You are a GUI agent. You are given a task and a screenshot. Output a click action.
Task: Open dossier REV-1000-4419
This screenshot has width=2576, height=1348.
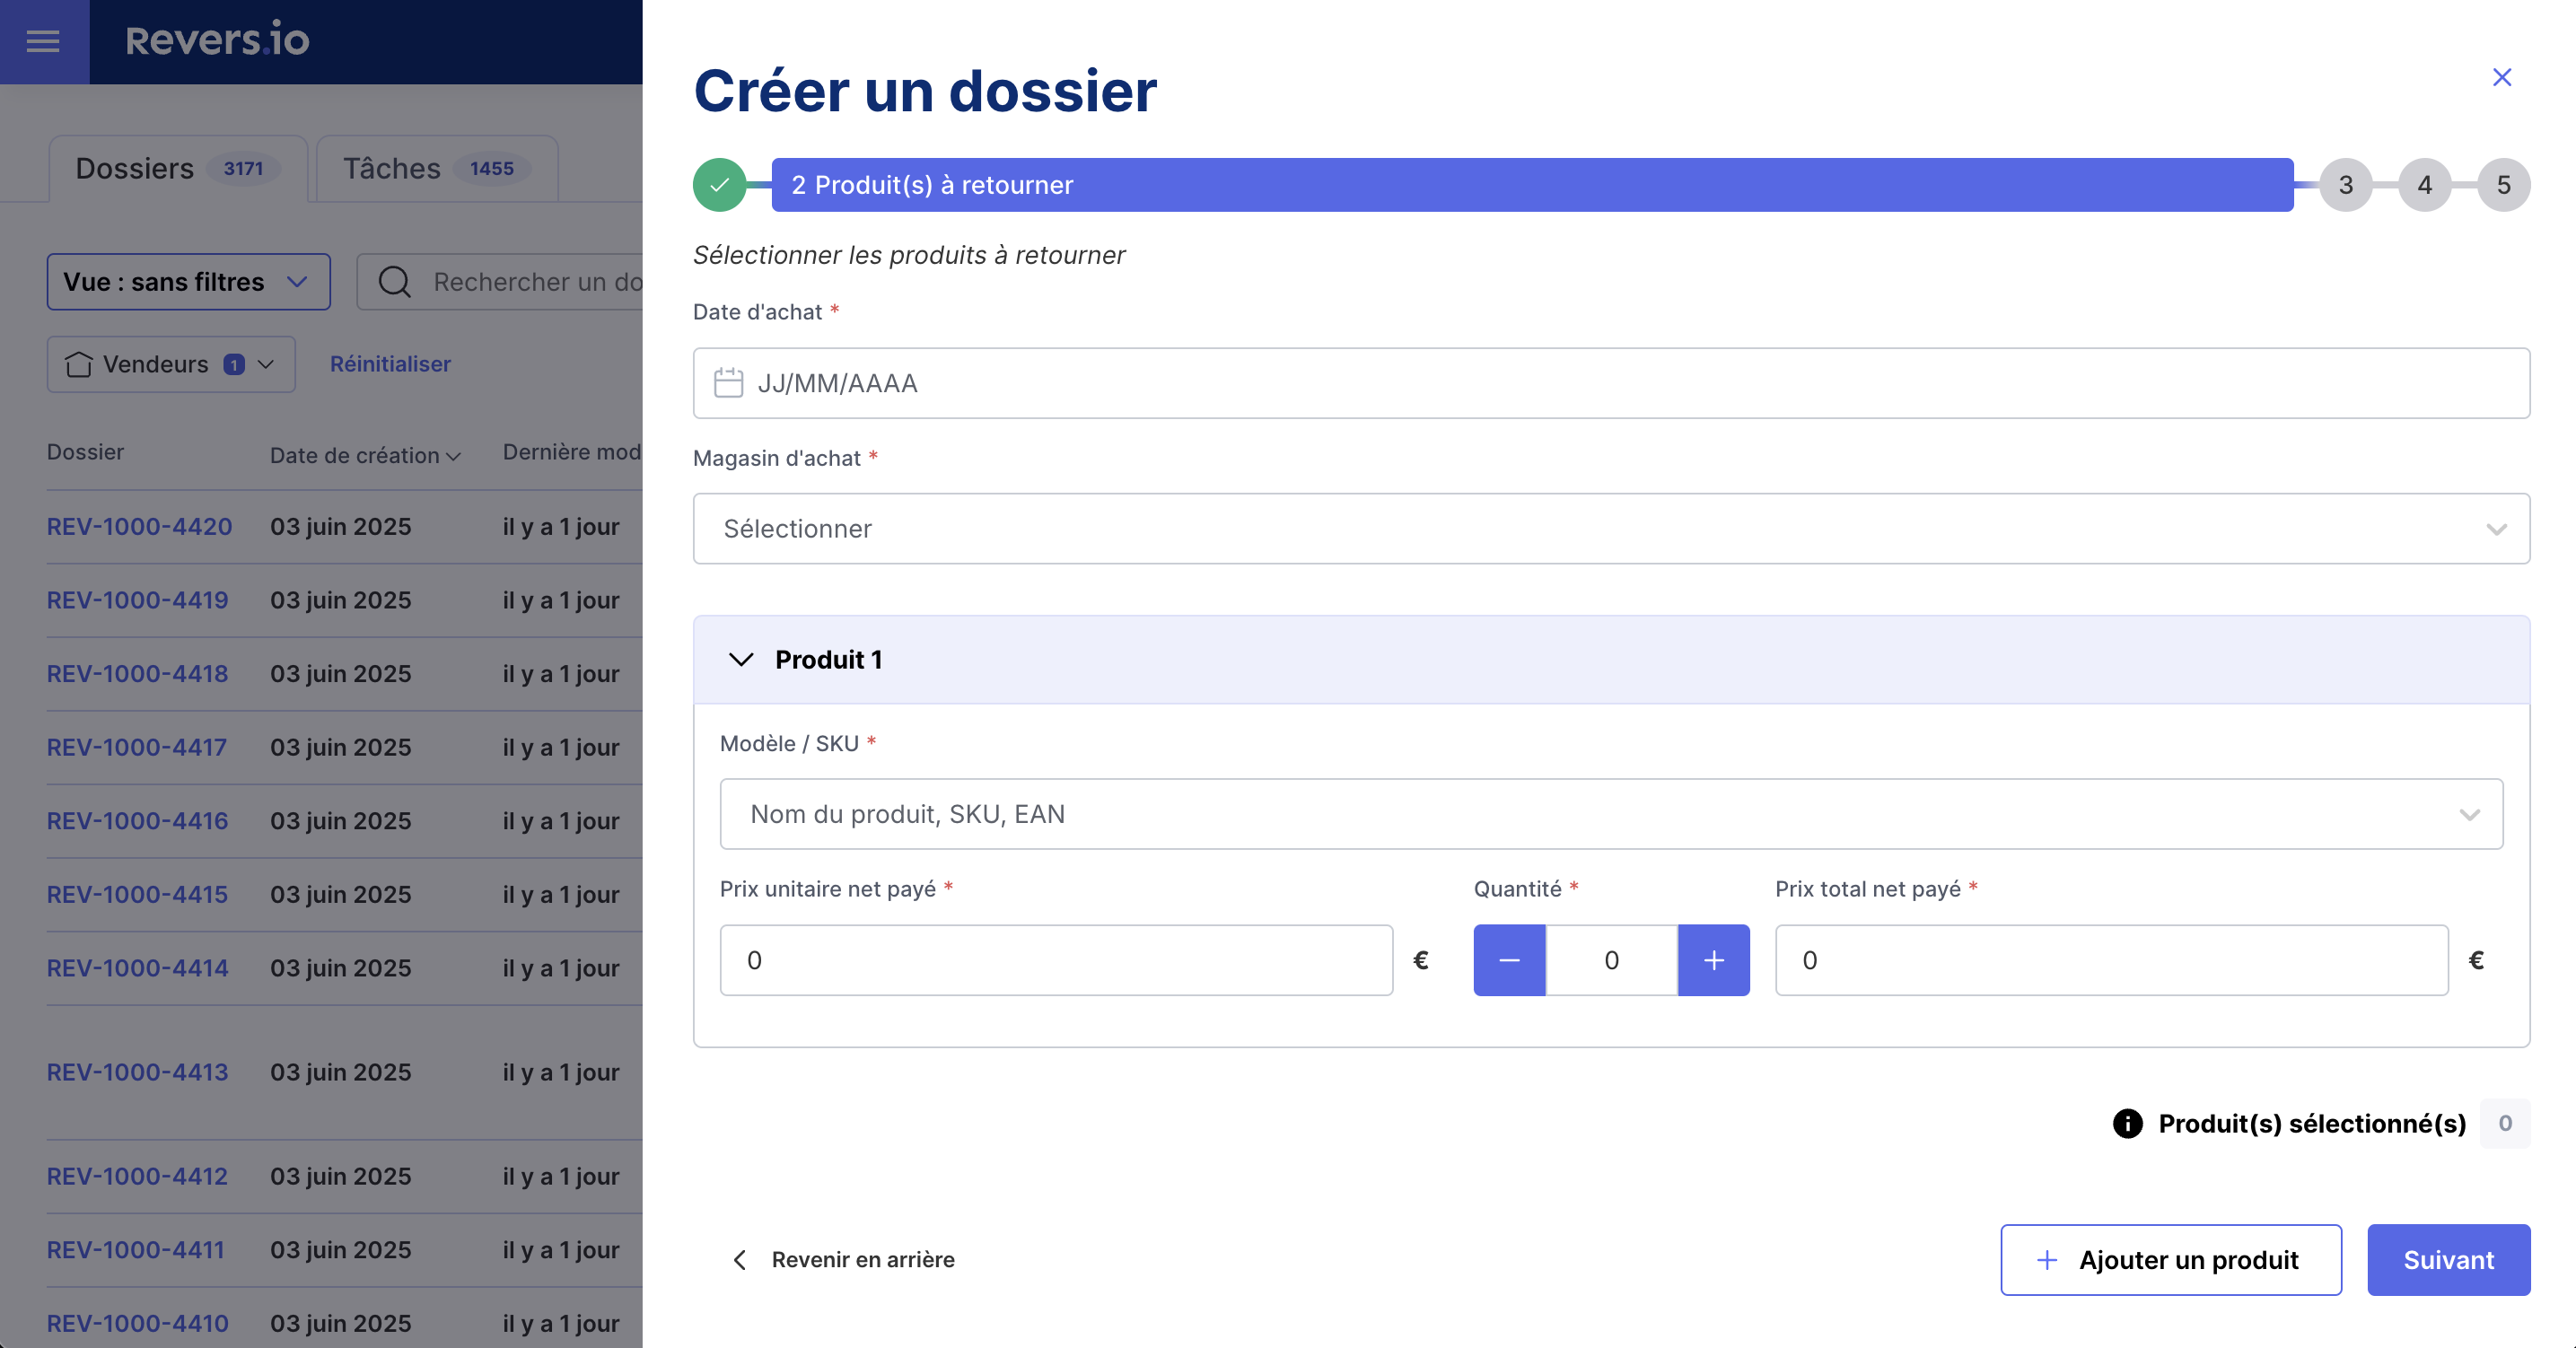coord(137,600)
